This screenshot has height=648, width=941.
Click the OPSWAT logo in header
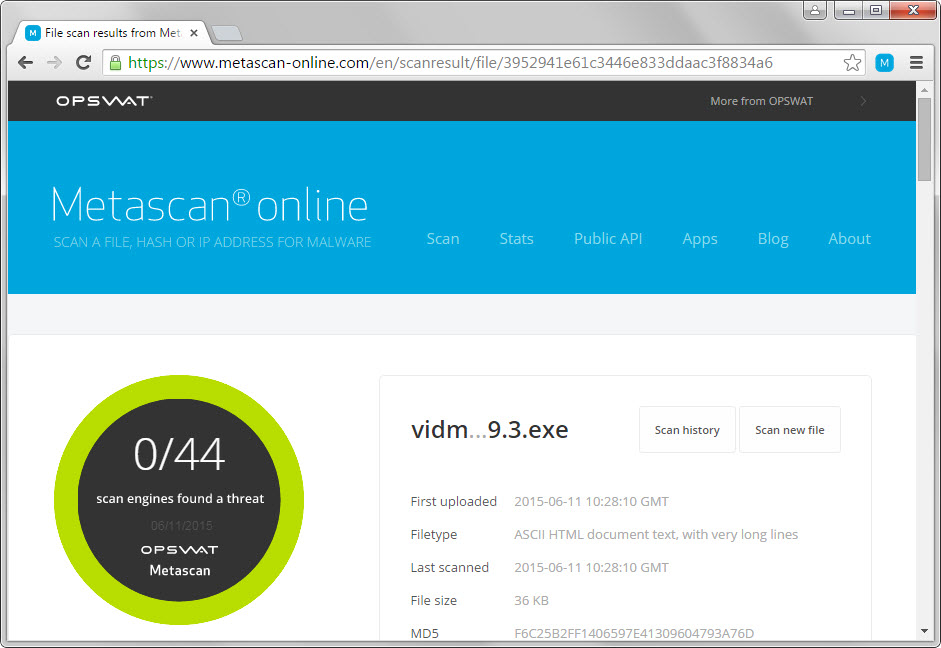104,101
